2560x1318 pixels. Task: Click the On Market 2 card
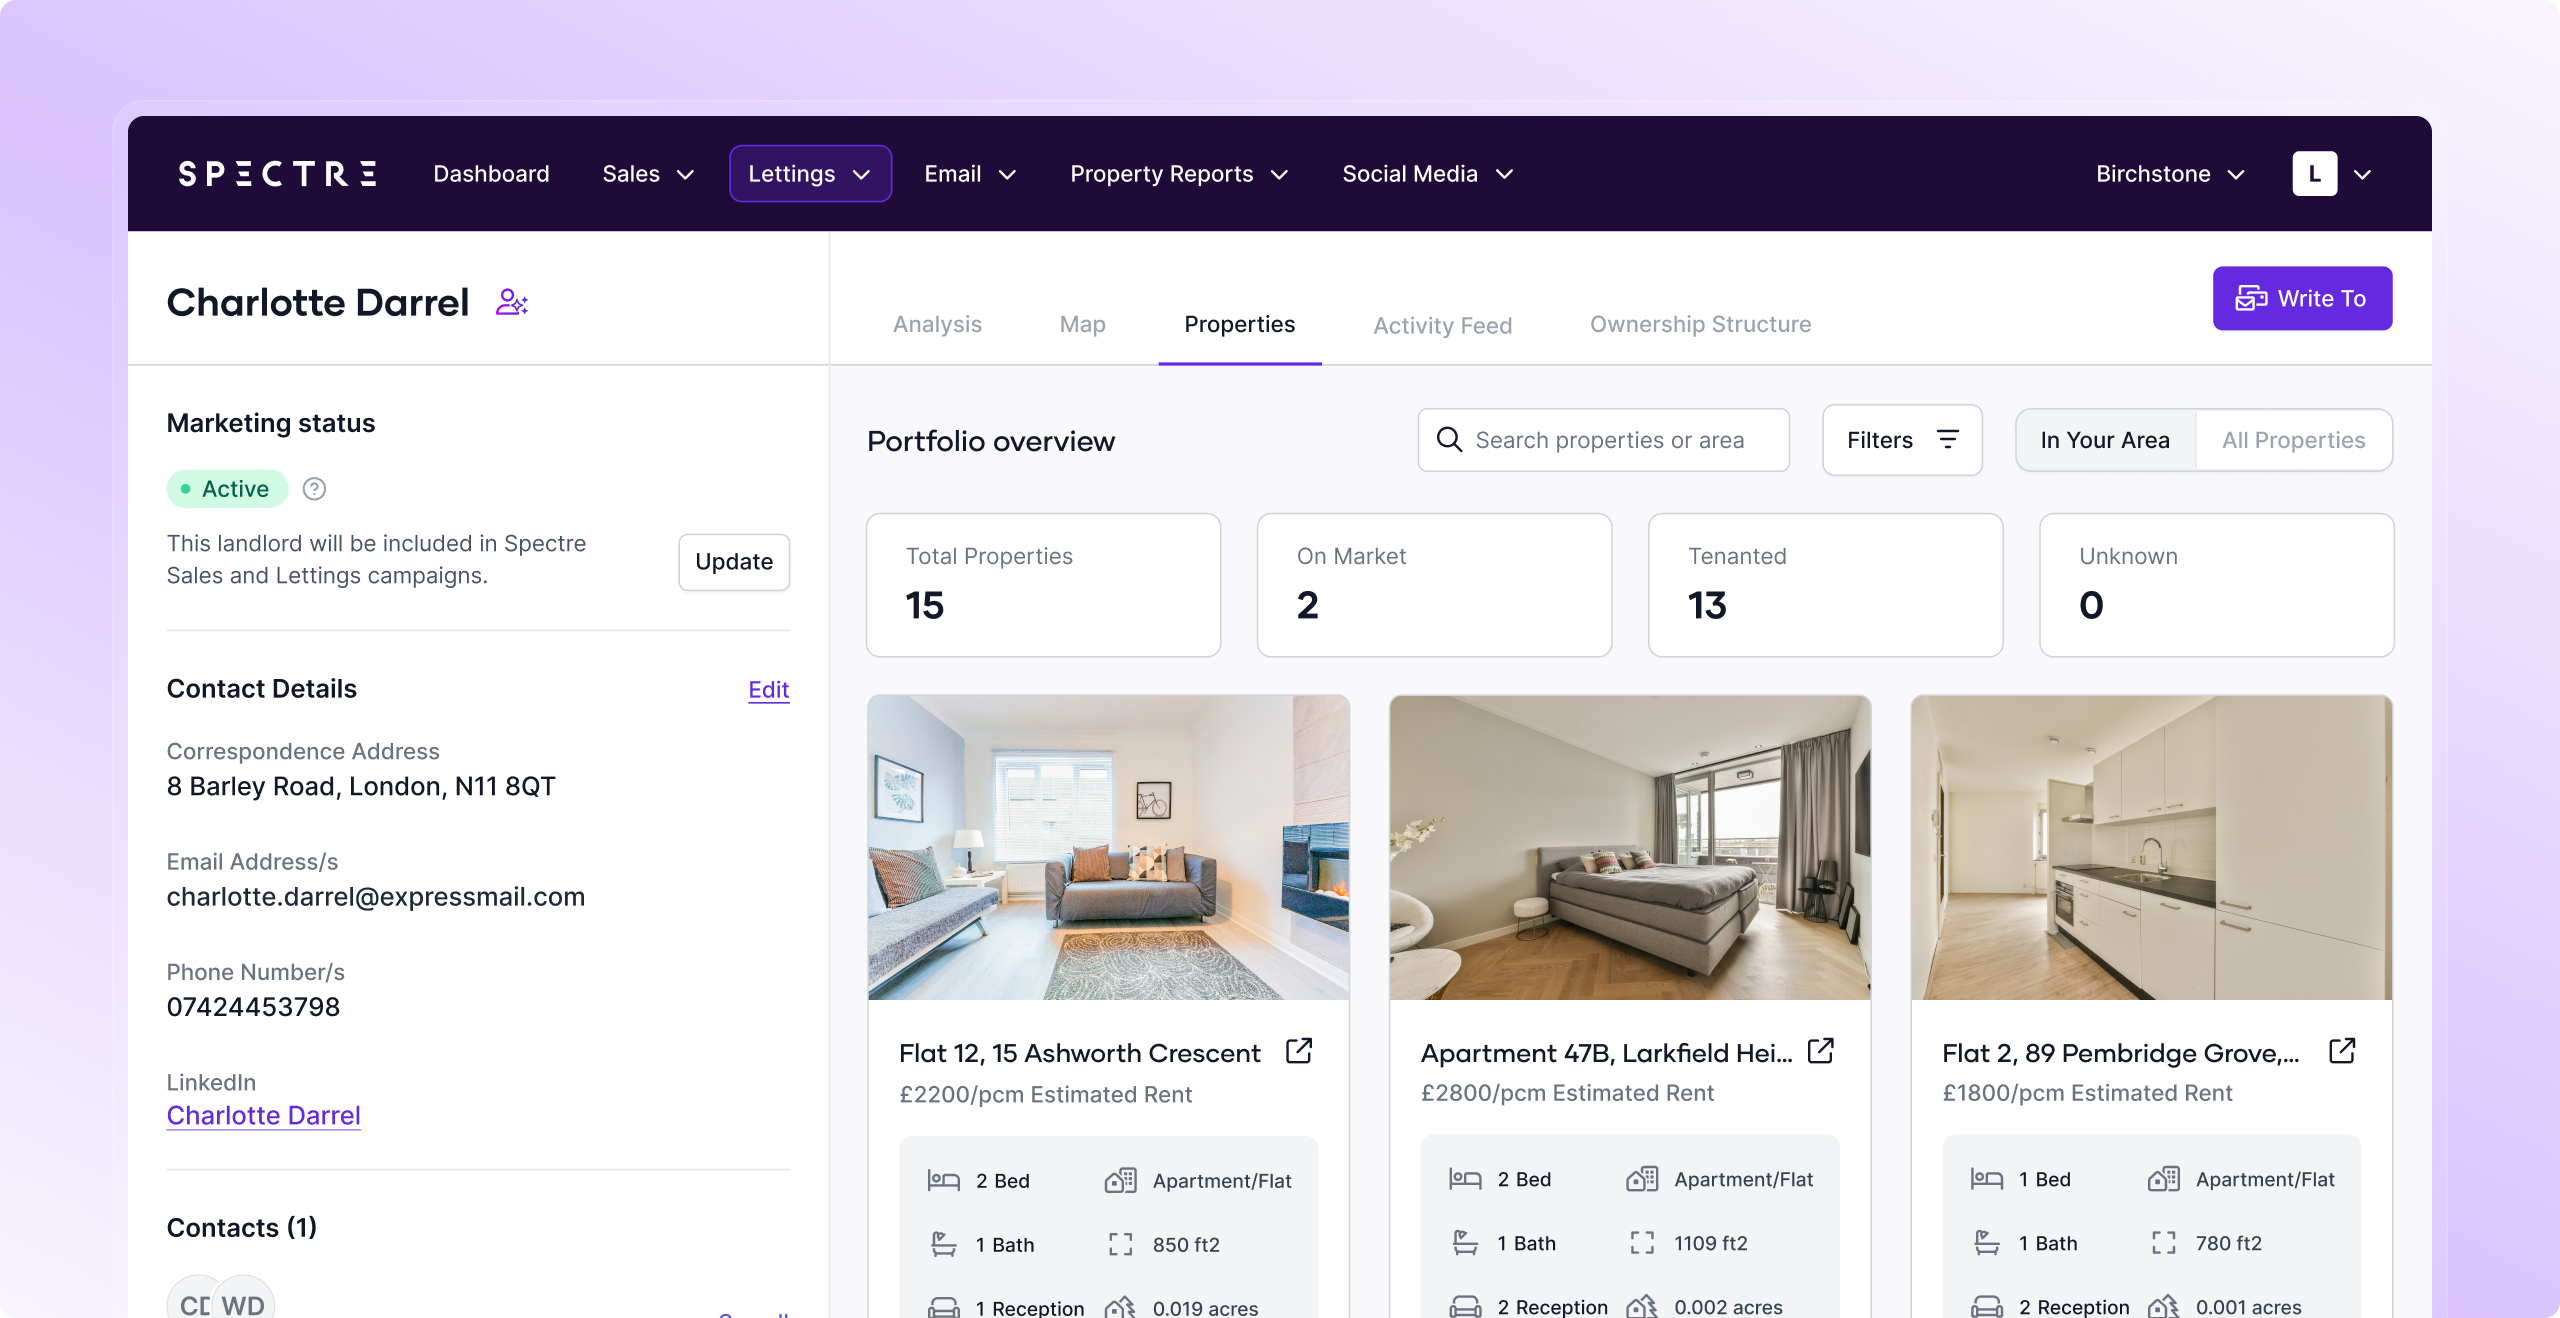pyautogui.click(x=1434, y=585)
